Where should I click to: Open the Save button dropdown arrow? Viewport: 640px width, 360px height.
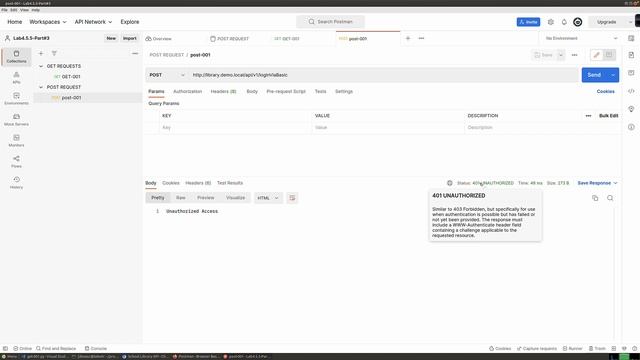click(x=561, y=55)
